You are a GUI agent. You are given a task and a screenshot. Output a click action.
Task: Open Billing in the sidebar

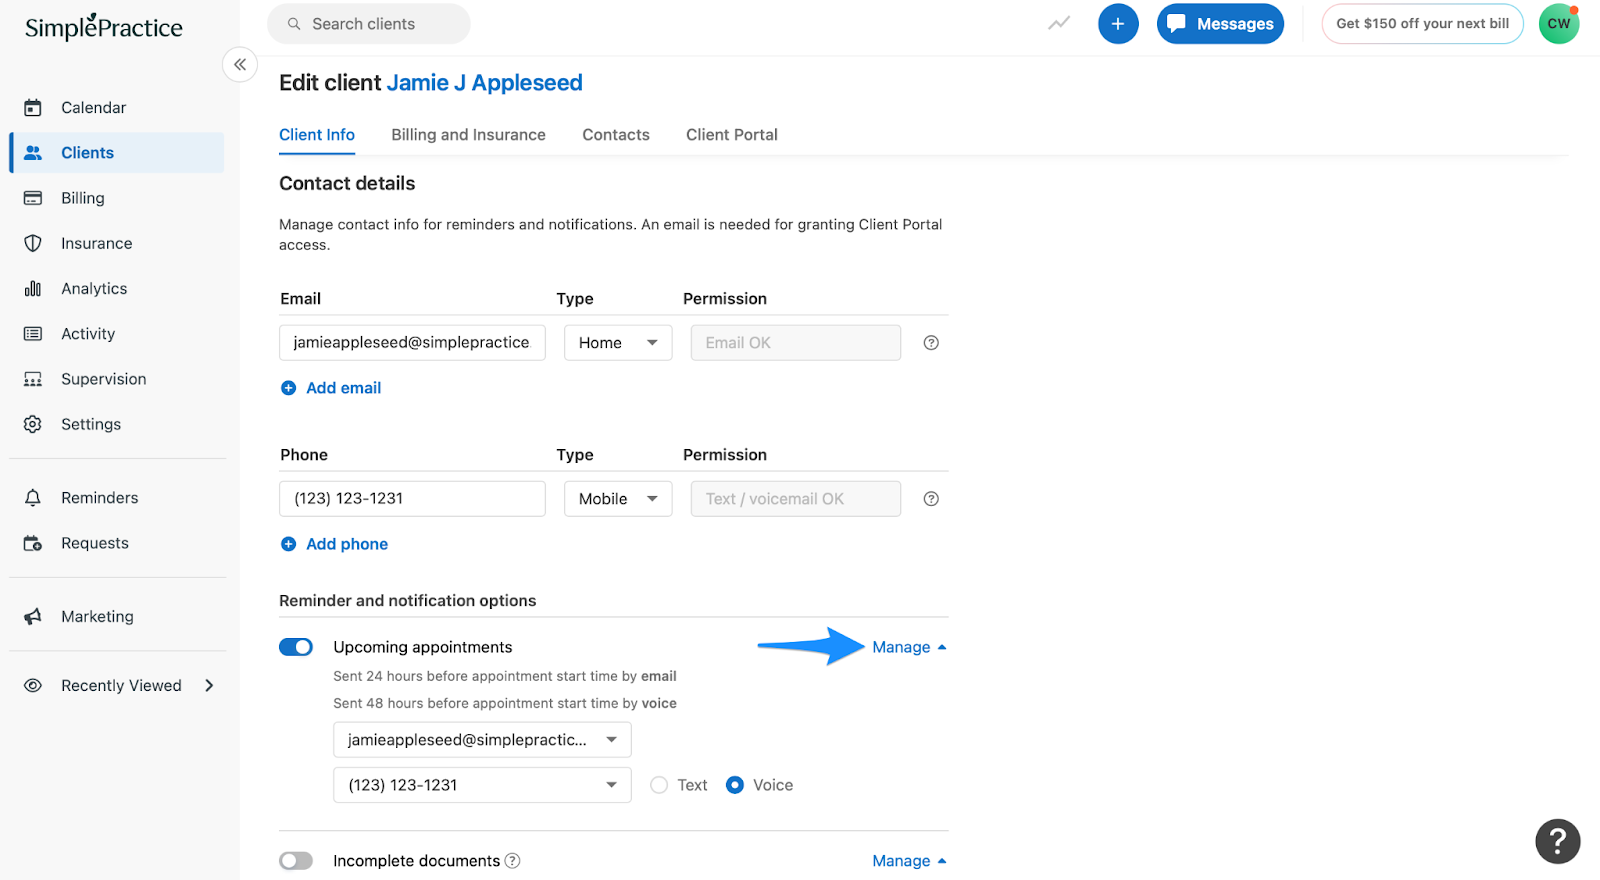pos(117,198)
